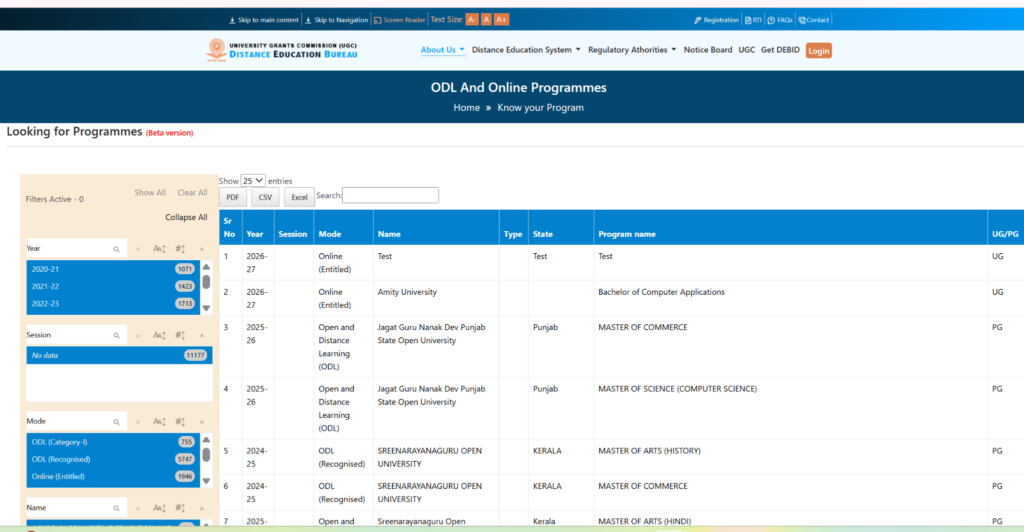The image size is (1024, 532).
Task: Click Skip to main content
Action: pyautogui.click(x=264, y=20)
